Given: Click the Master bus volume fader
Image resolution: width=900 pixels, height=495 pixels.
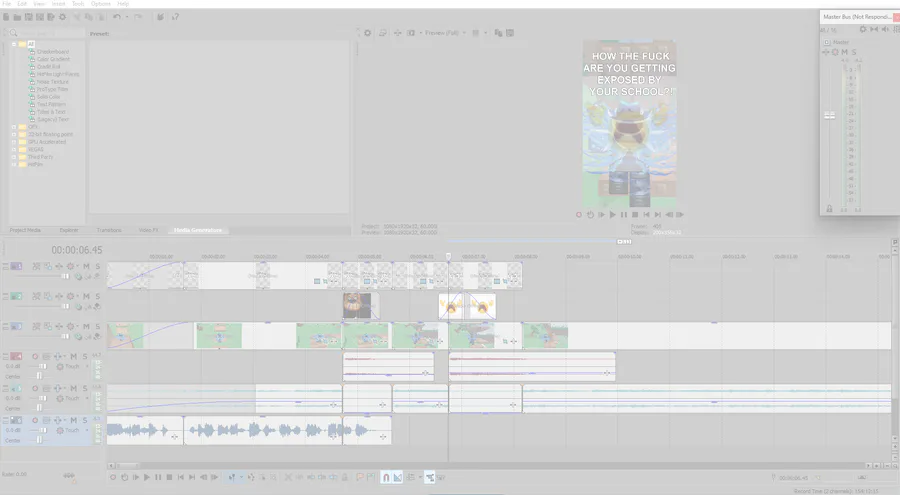Looking at the screenshot, I should 830,115.
